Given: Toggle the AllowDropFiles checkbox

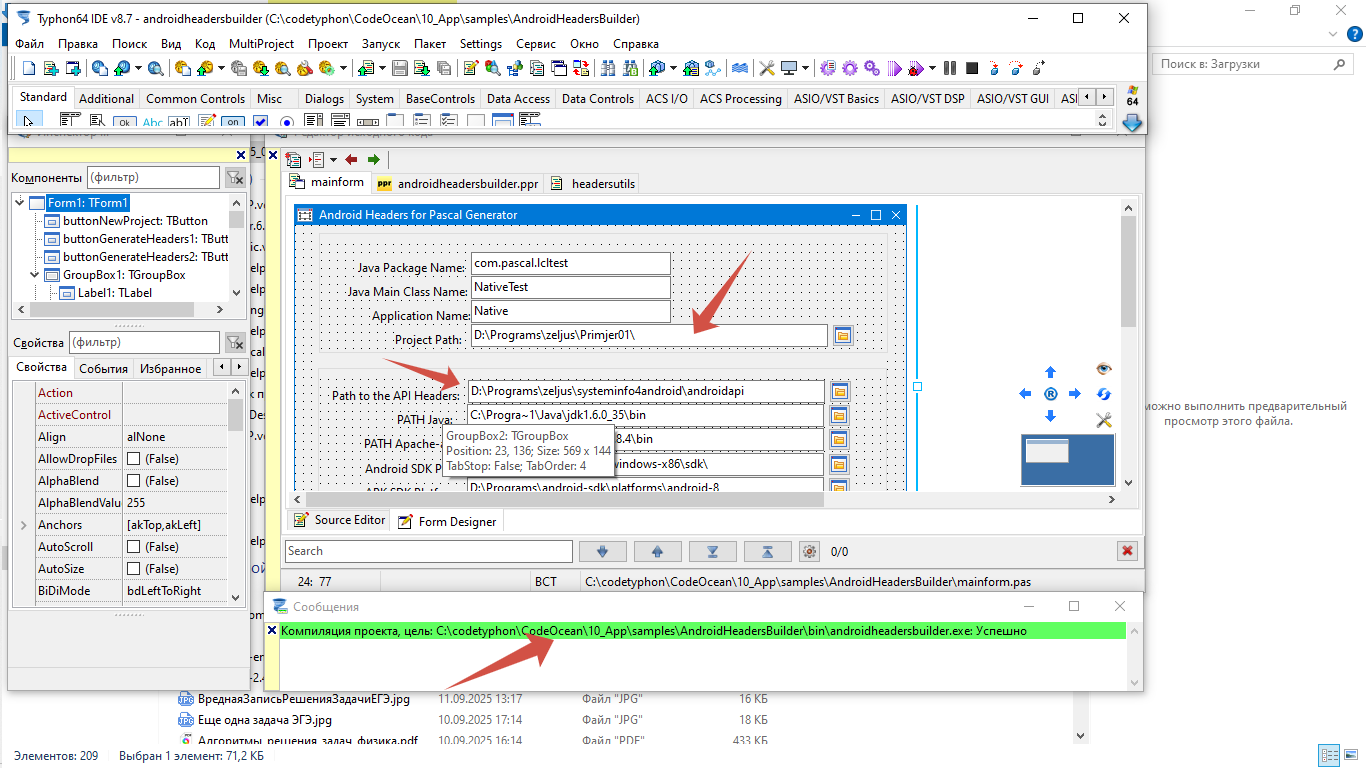Looking at the screenshot, I should (134, 459).
